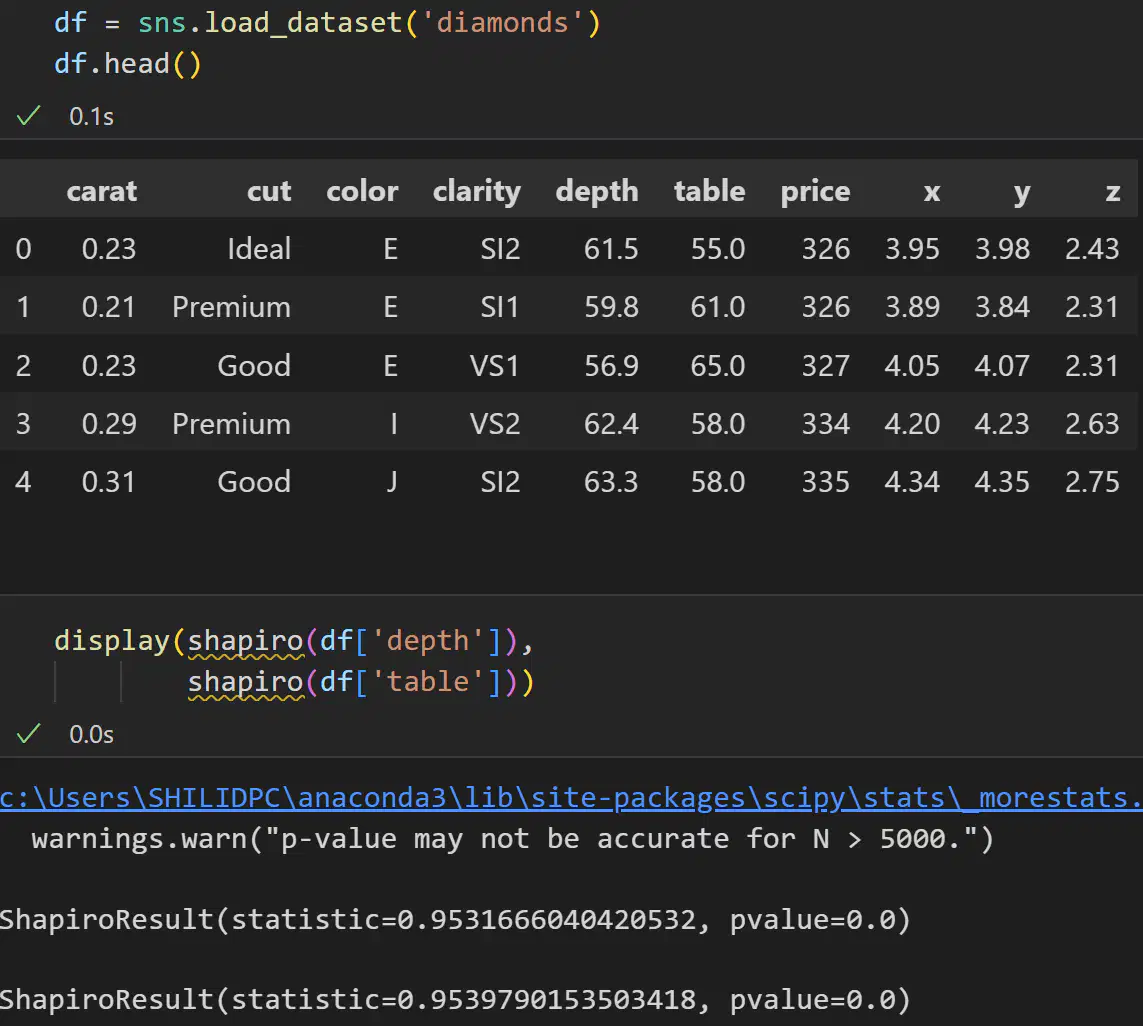Place cursor on sns.load_dataset('diamonds') line
1143x1026 pixels.
pos(327,23)
